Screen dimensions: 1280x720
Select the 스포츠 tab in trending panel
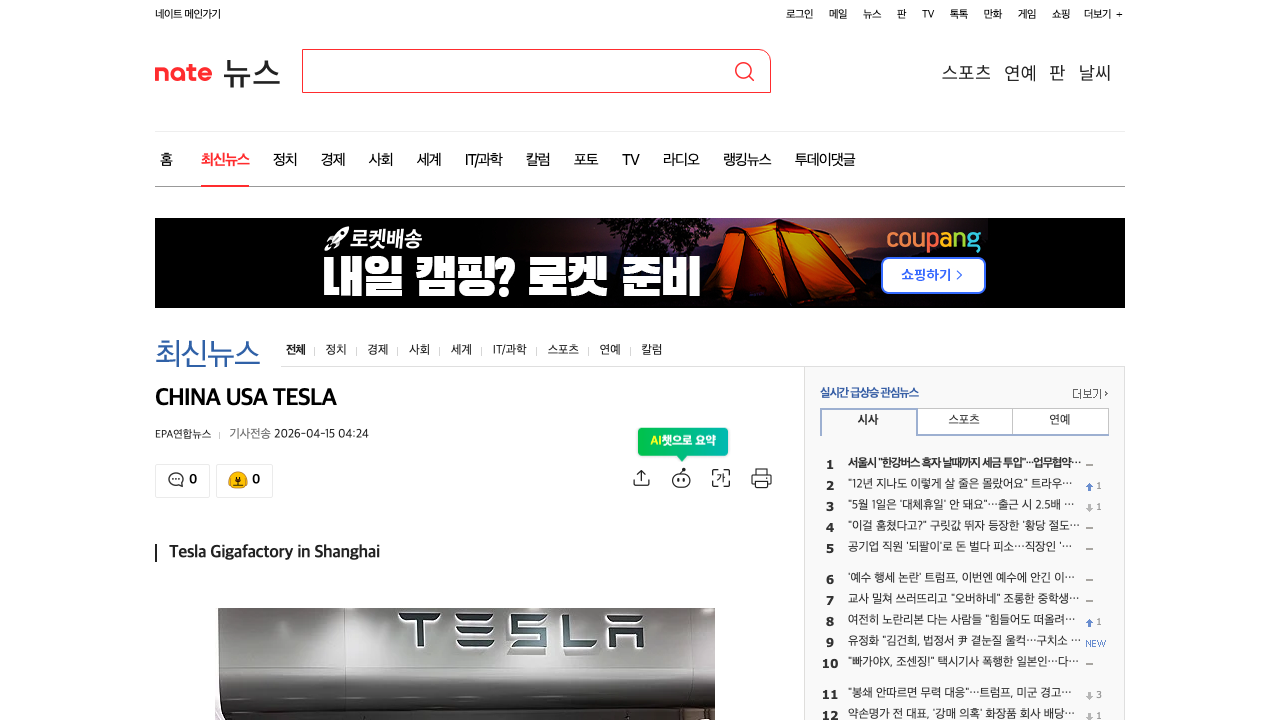[964, 420]
